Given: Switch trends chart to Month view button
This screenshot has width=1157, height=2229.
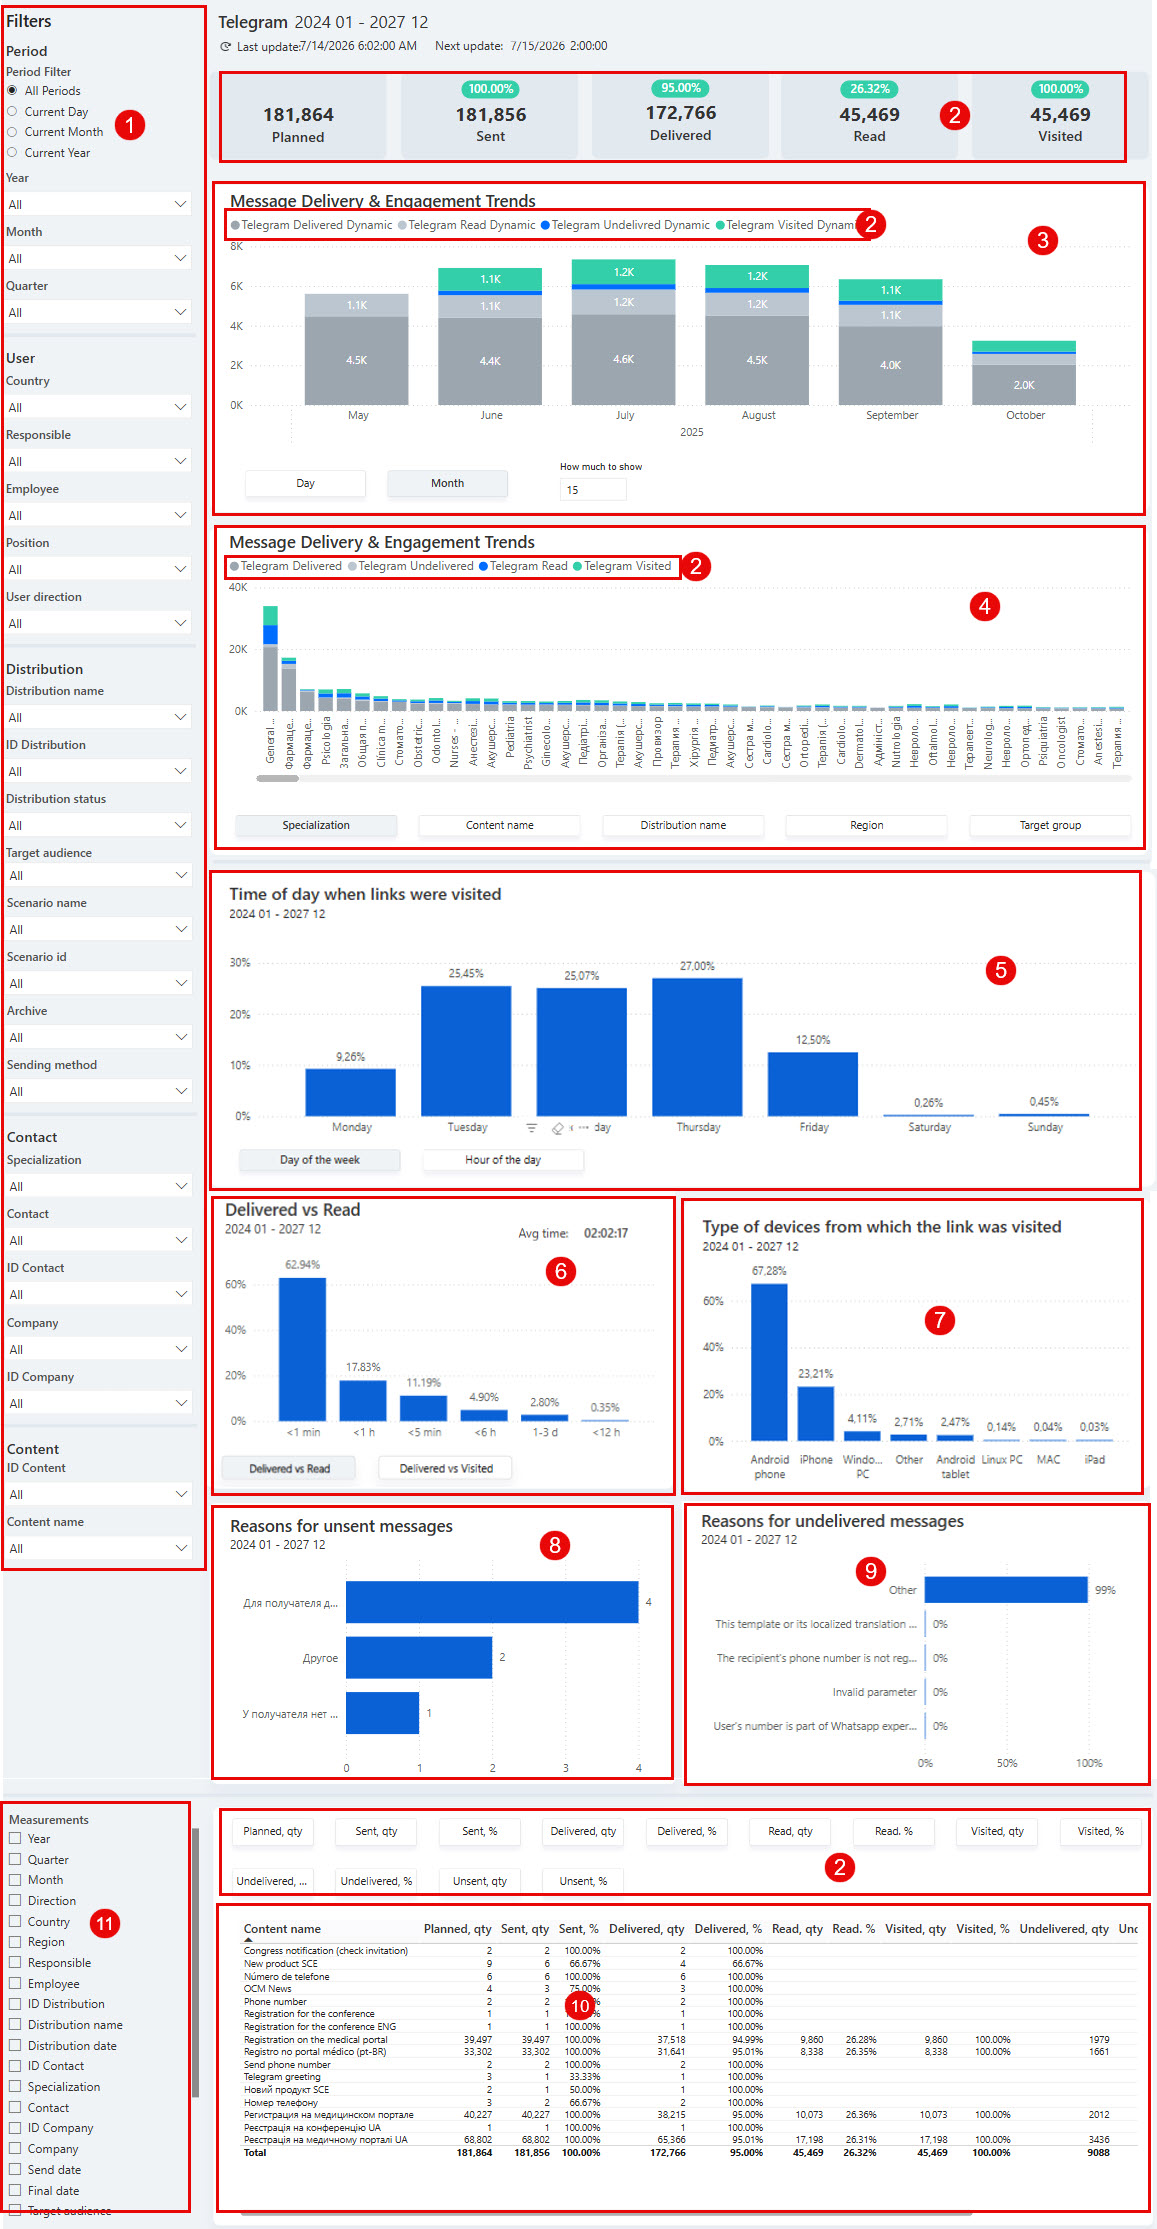Looking at the screenshot, I should [x=447, y=483].
